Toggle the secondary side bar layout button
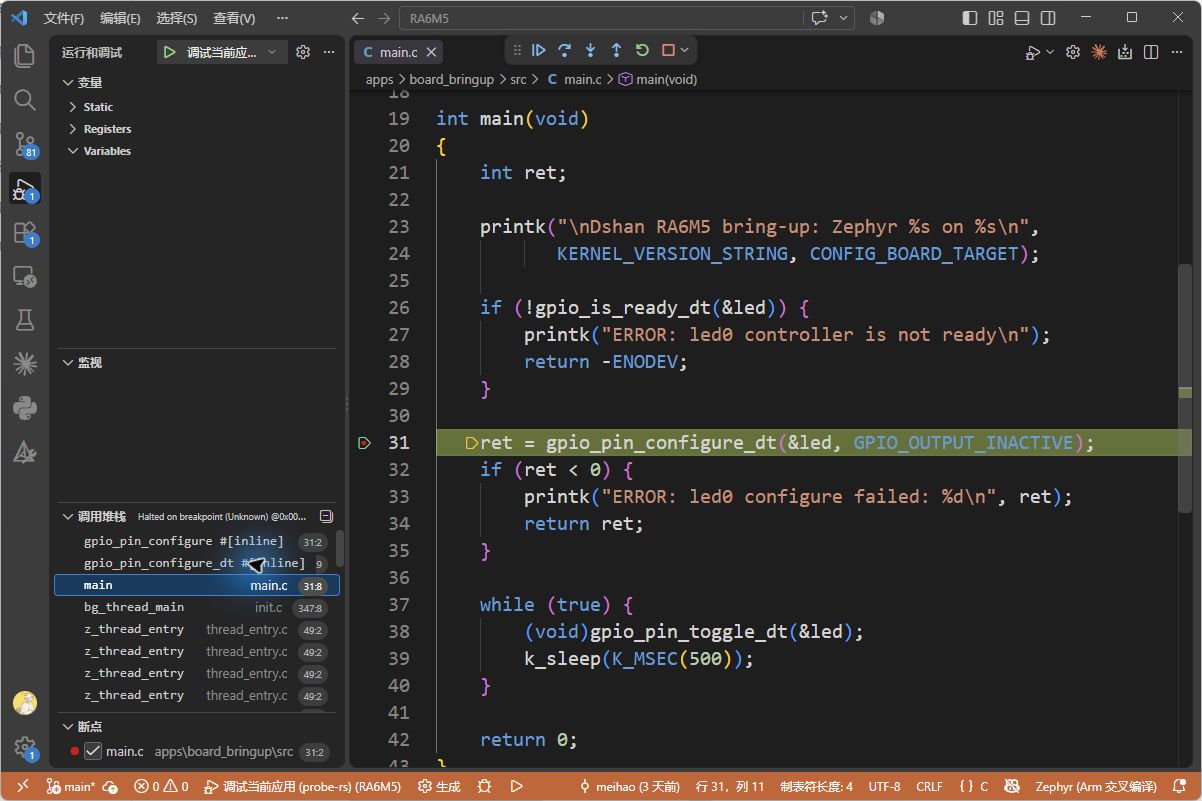This screenshot has height=801, width=1202. point(1048,18)
